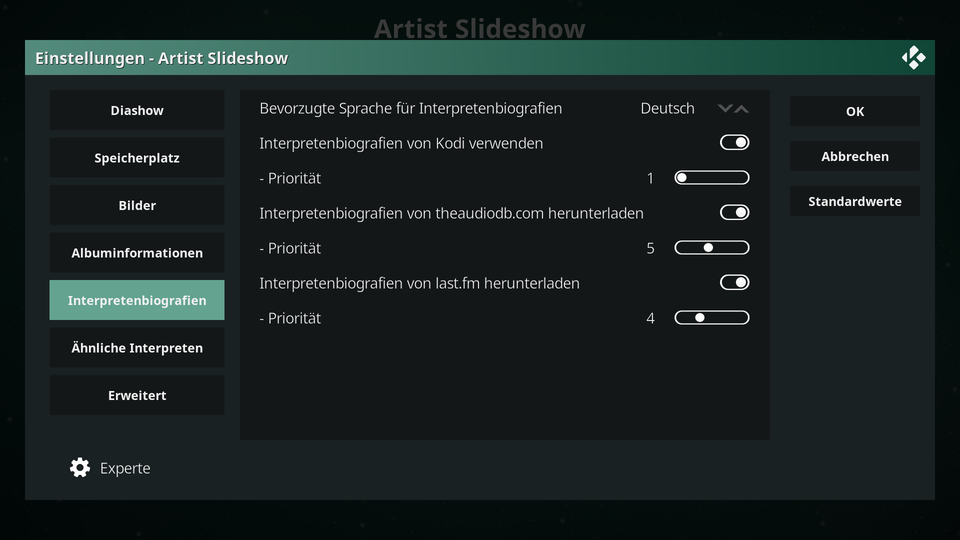Screen dimensions: 960x540
Task: Open the Erweitert category
Action: click(x=137, y=396)
